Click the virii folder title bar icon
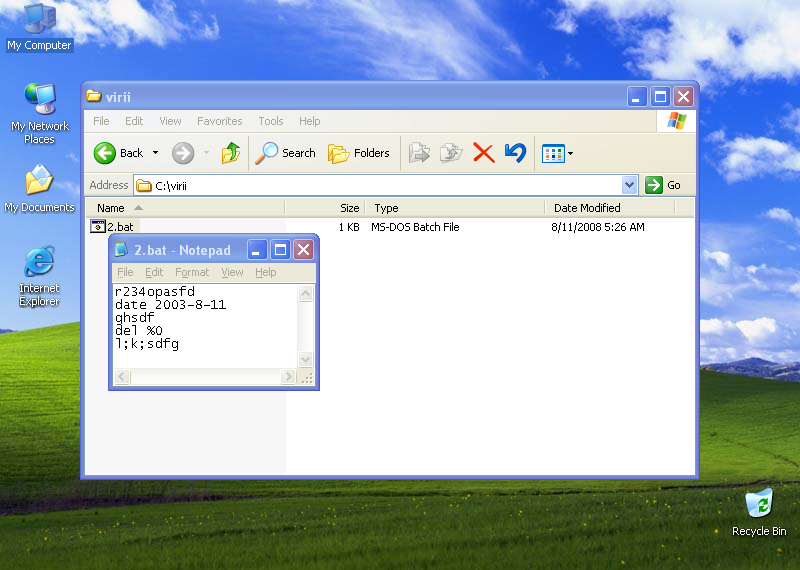This screenshot has height=570, width=800. click(x=93, y=96)
